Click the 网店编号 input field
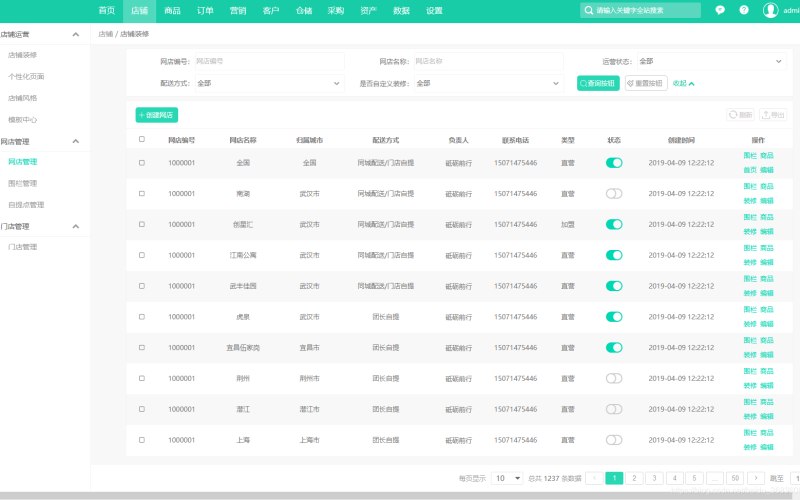The height and width of the screenshot is (500, 800). [269, 61]
